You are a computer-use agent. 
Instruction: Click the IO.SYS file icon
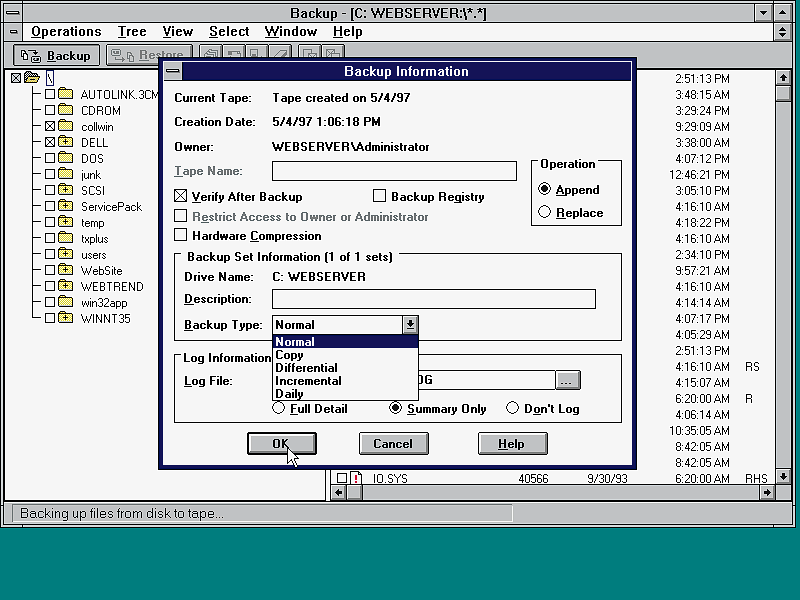pyautogui.click(x=356, y=479)
